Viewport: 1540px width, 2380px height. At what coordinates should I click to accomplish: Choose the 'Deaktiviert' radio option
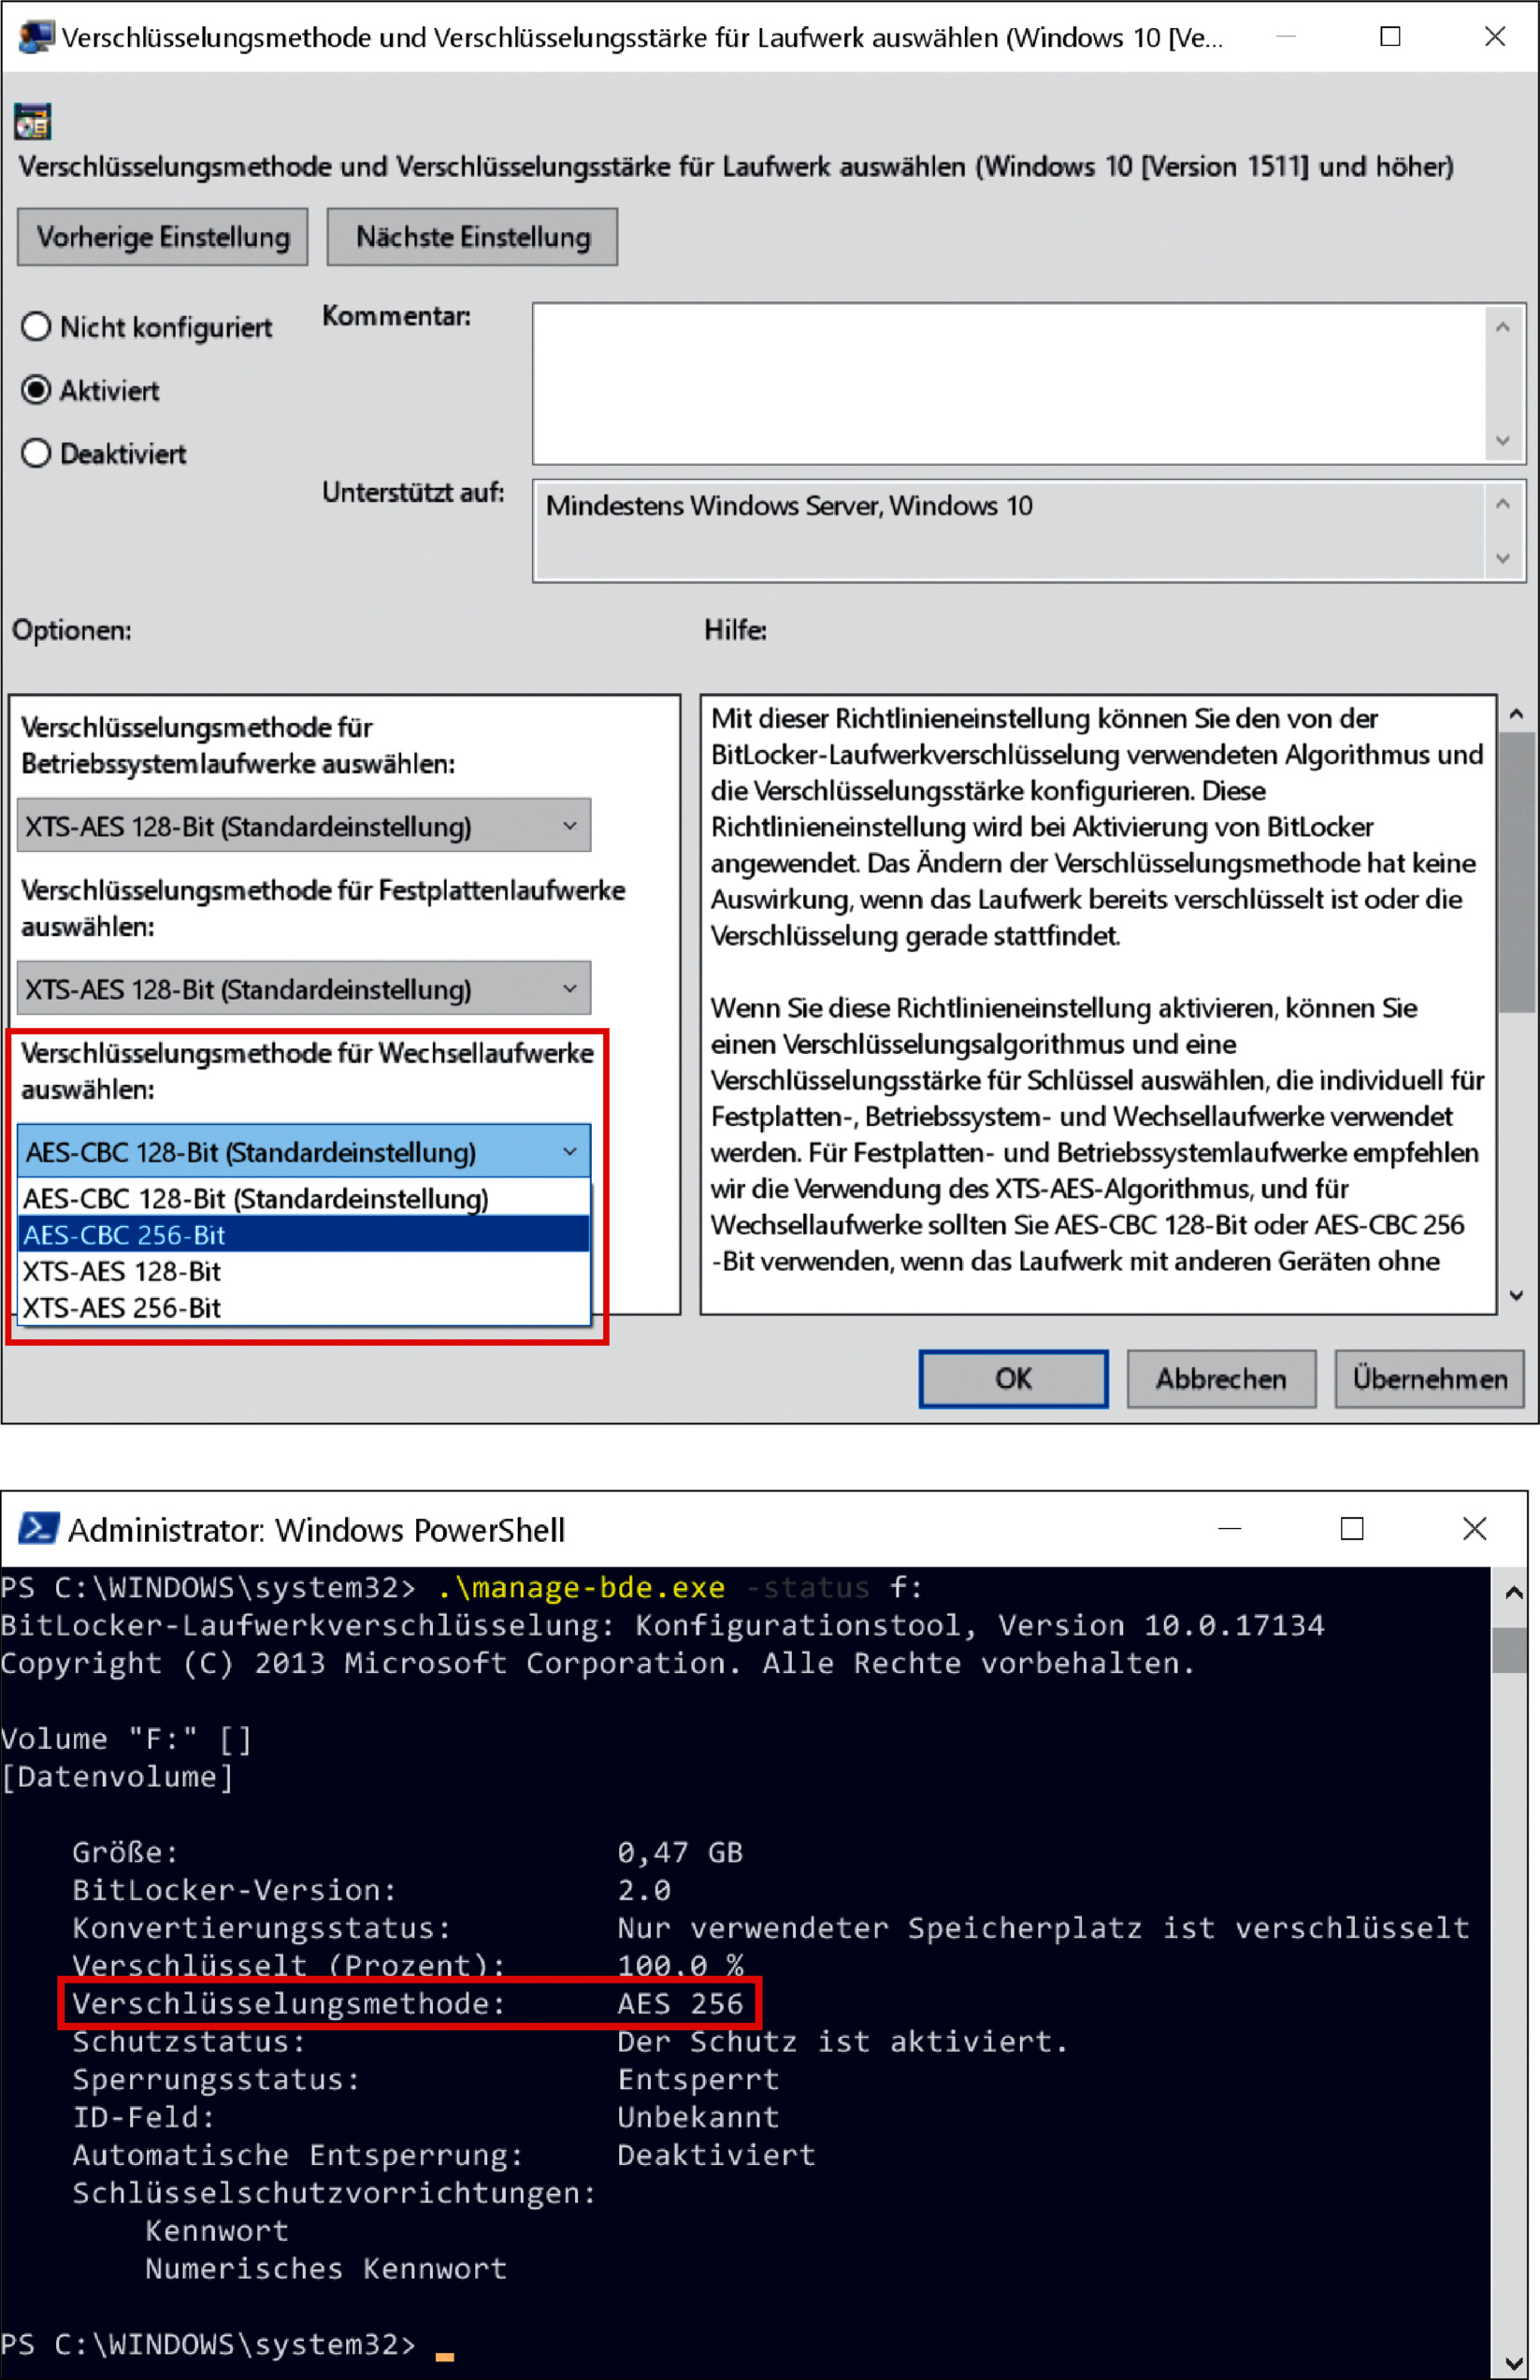(x=36, y=454)
